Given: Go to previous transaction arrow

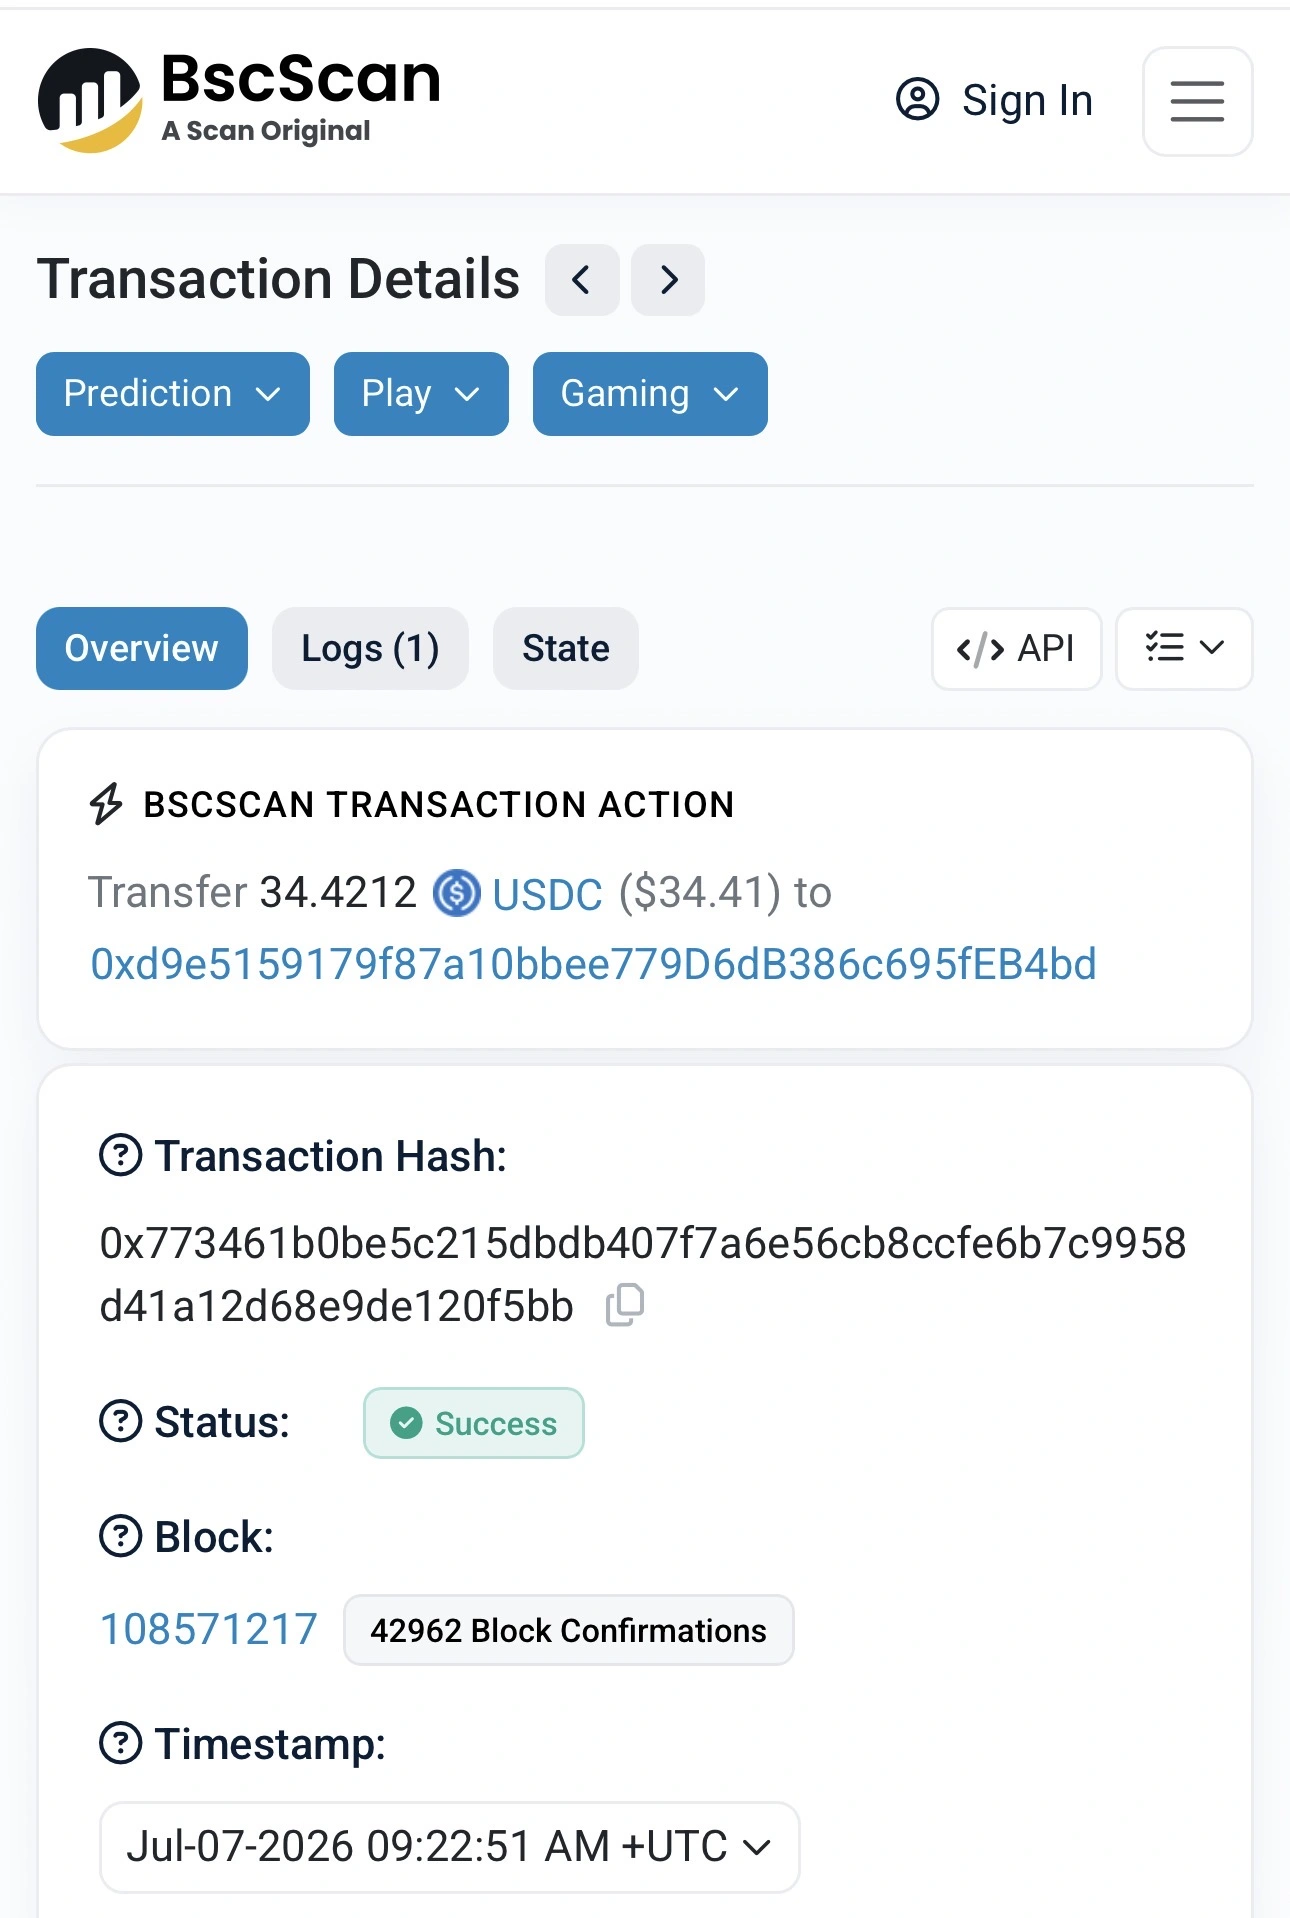Looking at the screenshot, I should coord(582,280).
